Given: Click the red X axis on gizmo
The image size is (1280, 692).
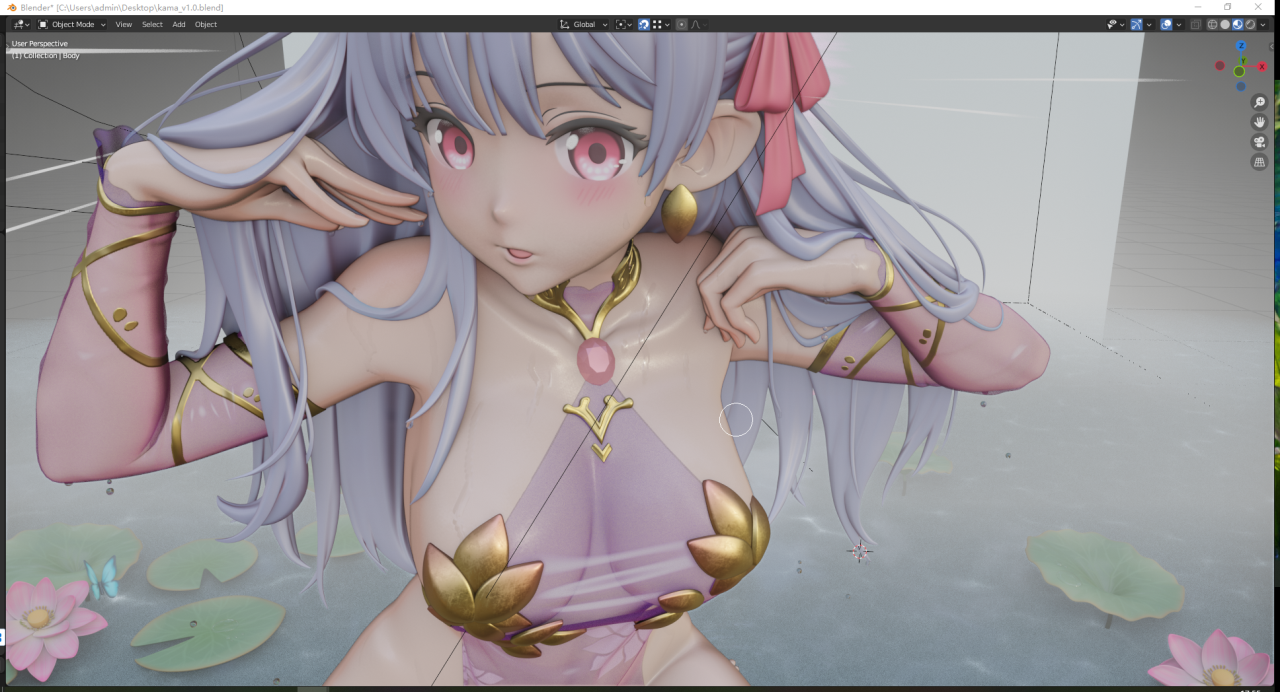Looking at the screenshot, I should click(1262, 66).
